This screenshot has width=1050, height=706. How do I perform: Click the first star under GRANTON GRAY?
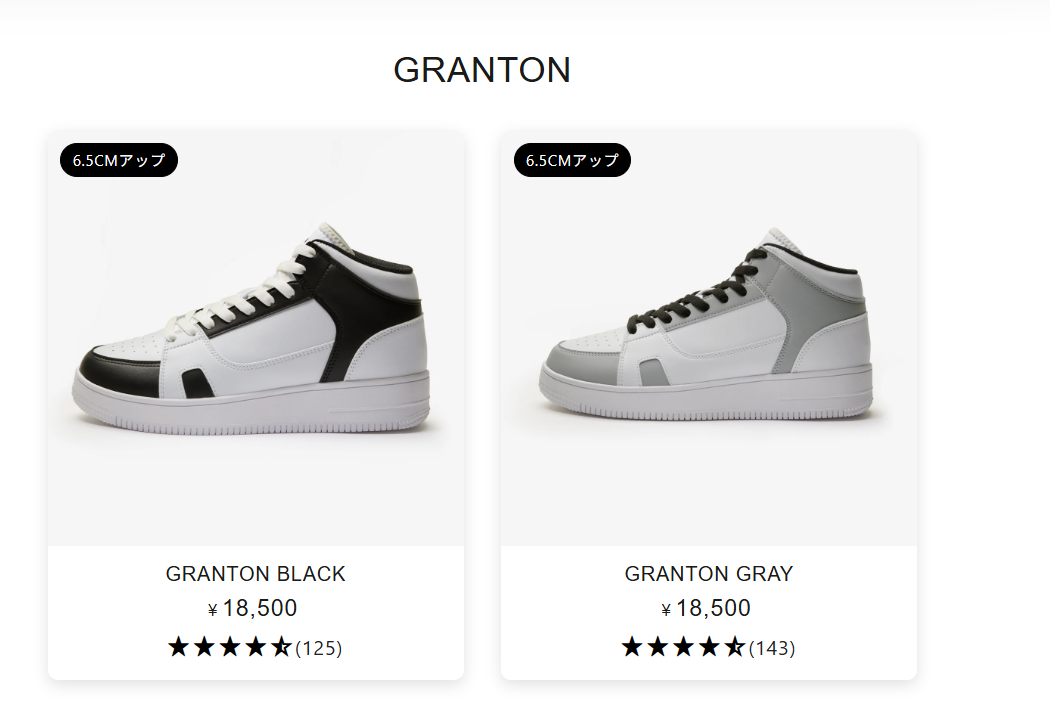tap(632, 647)
